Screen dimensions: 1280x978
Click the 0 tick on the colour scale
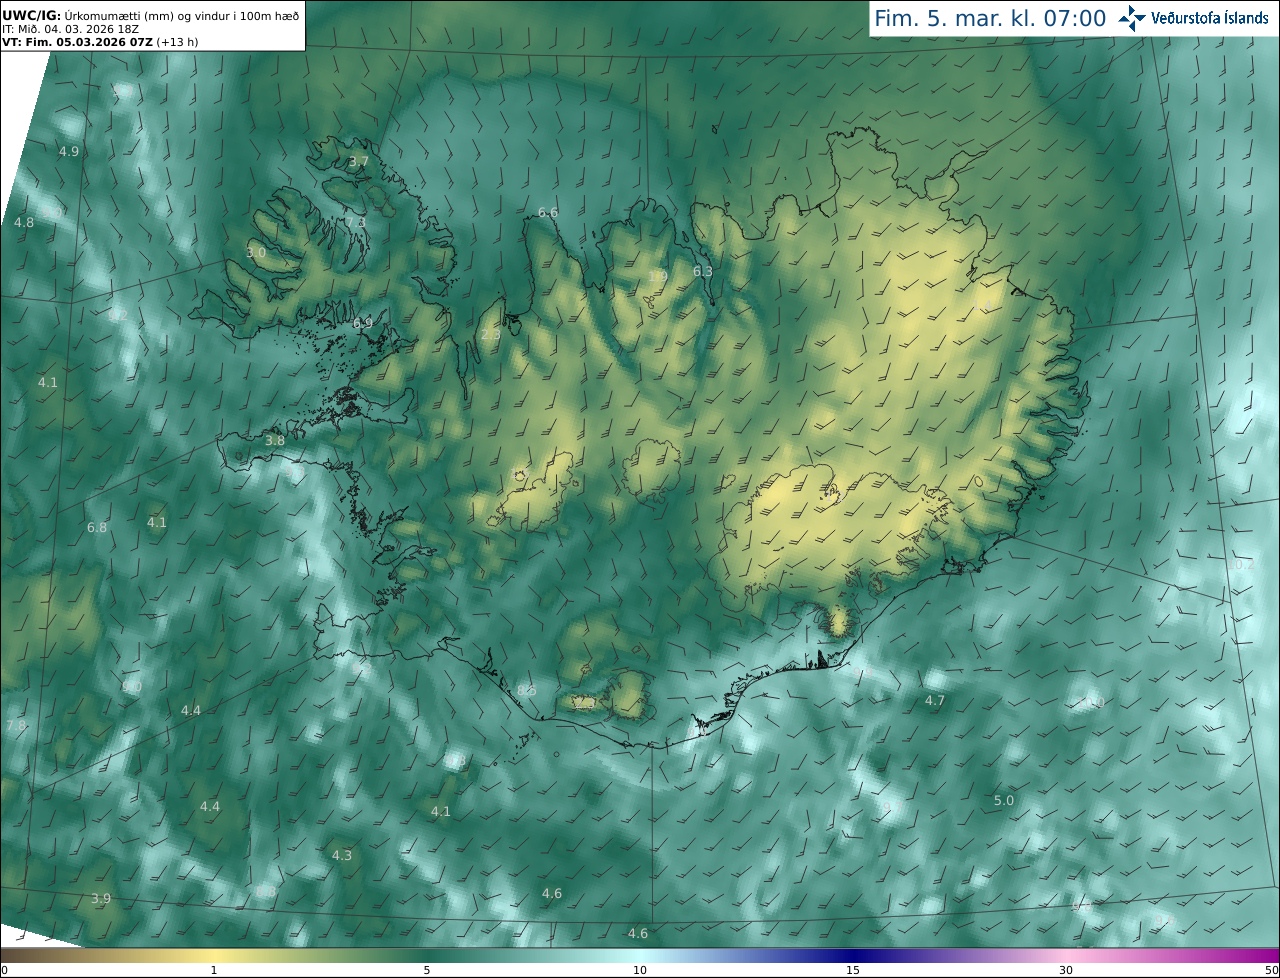[4, 970]
